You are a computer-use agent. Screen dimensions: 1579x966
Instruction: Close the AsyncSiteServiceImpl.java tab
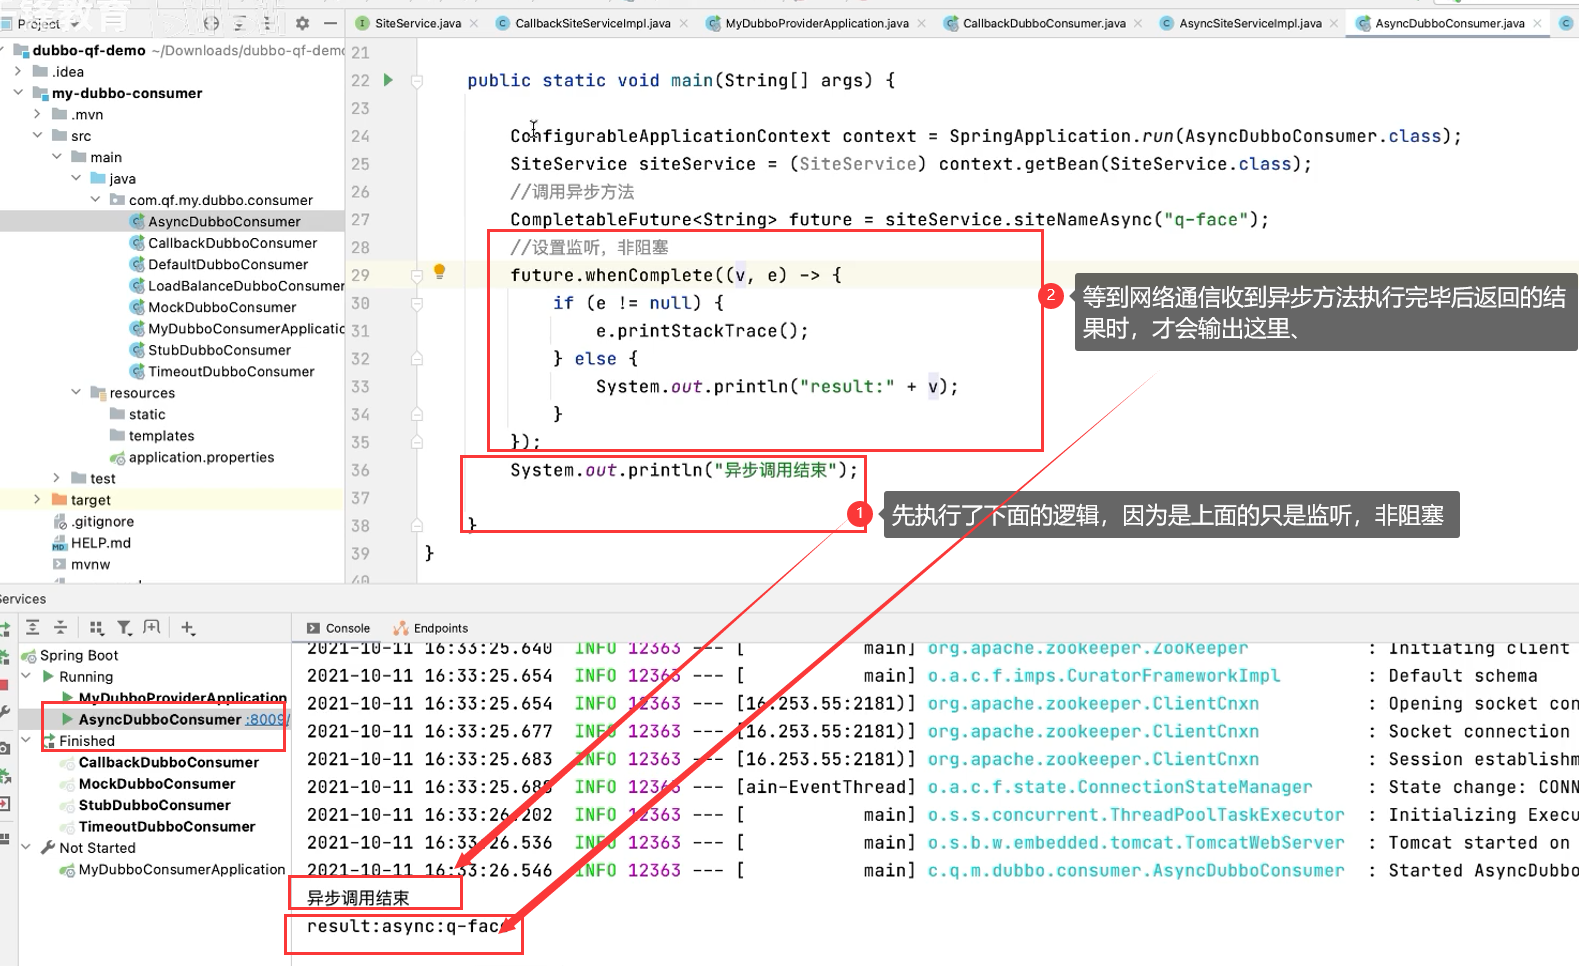[x=1334, y=23]
